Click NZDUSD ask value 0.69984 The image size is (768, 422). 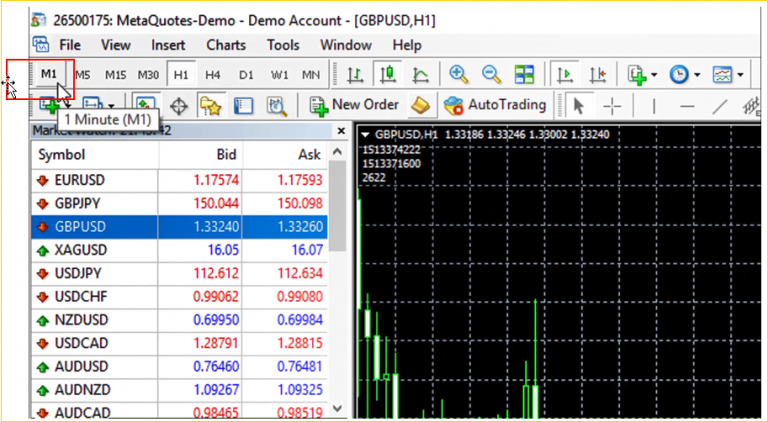[300, 320]
